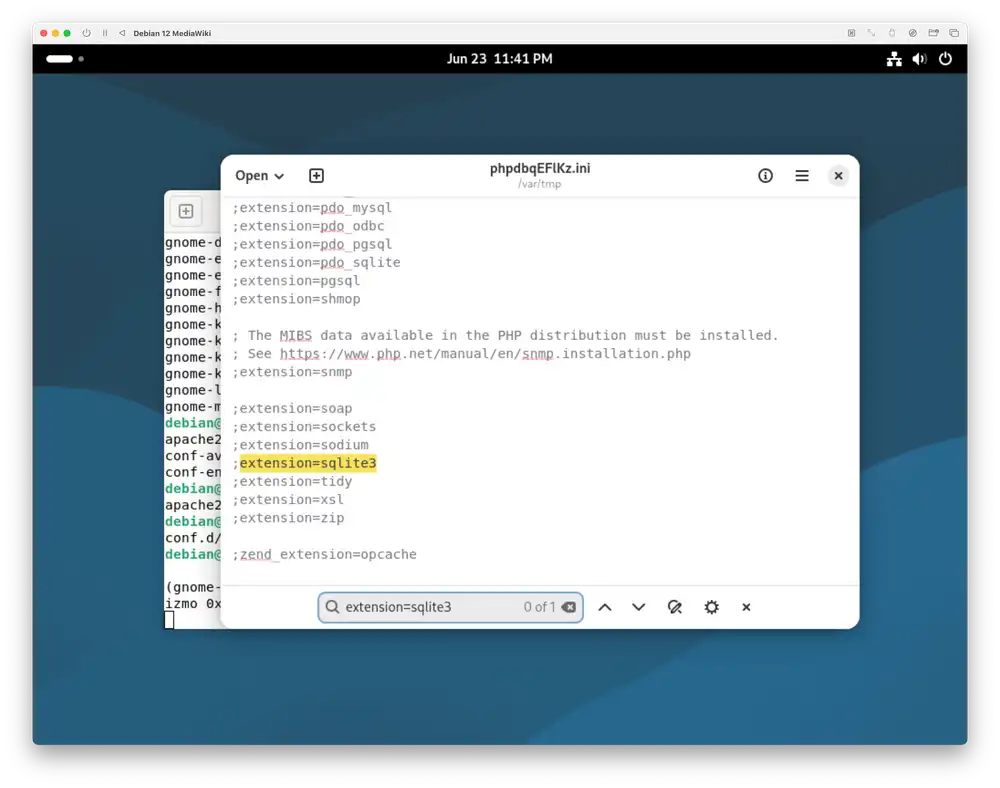The width and height of the screenshot is (1000, 788).
Task: Click the ;extension=pdo_pgsql line
Action: click(x=312, y=244)
